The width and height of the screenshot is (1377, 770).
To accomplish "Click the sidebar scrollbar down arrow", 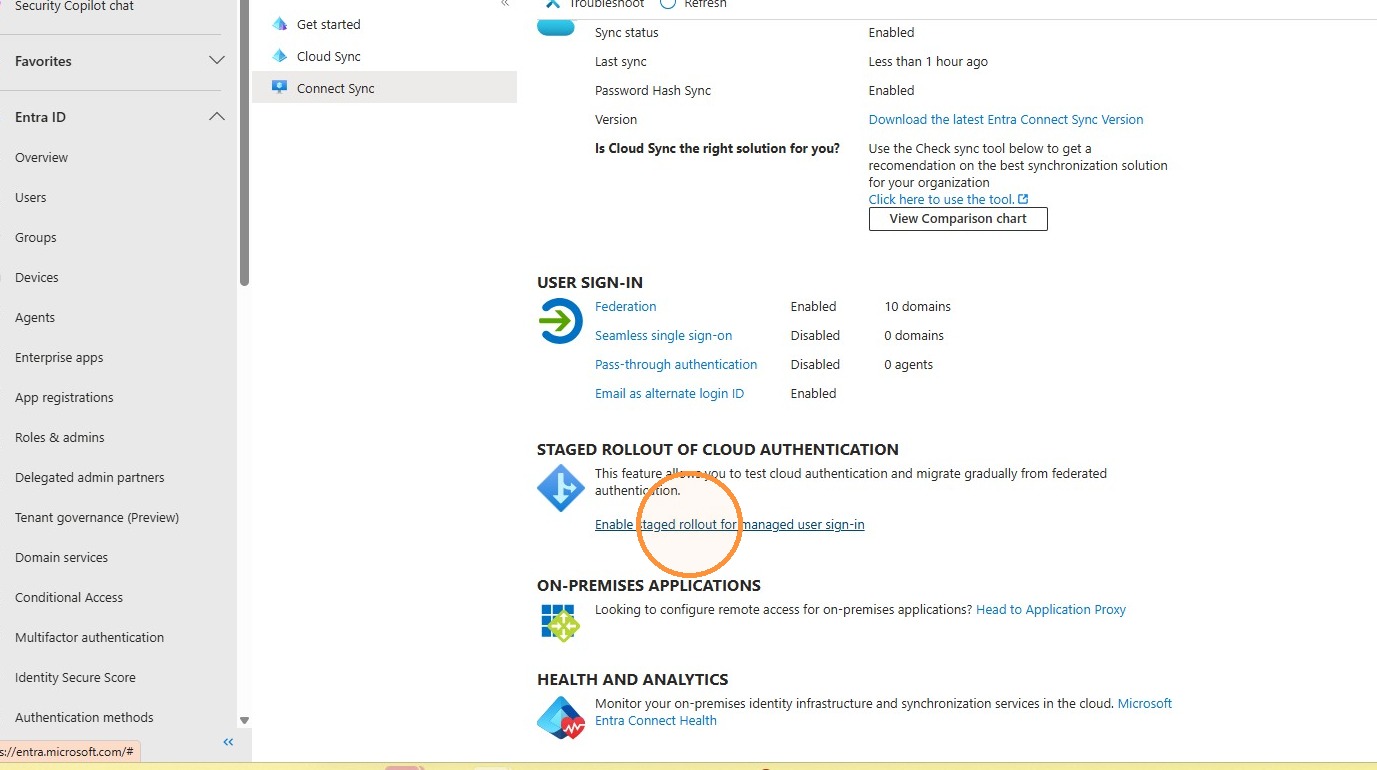I will point(244,720).
